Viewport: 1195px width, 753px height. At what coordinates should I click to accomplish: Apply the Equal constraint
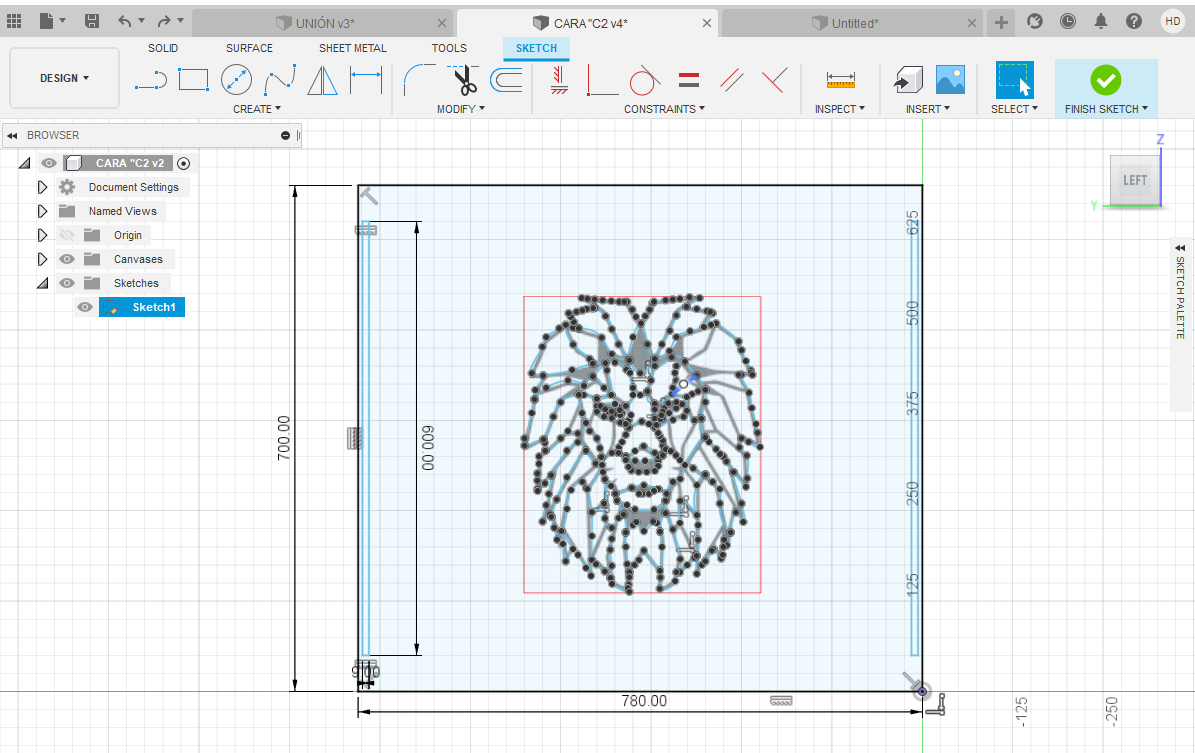pos(688,80)
